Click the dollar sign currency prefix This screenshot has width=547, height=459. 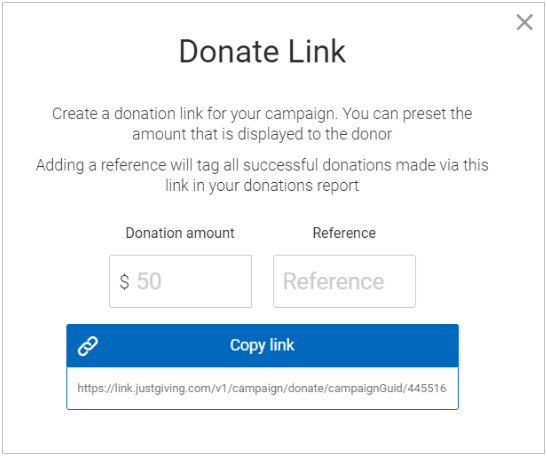point(124,282)
